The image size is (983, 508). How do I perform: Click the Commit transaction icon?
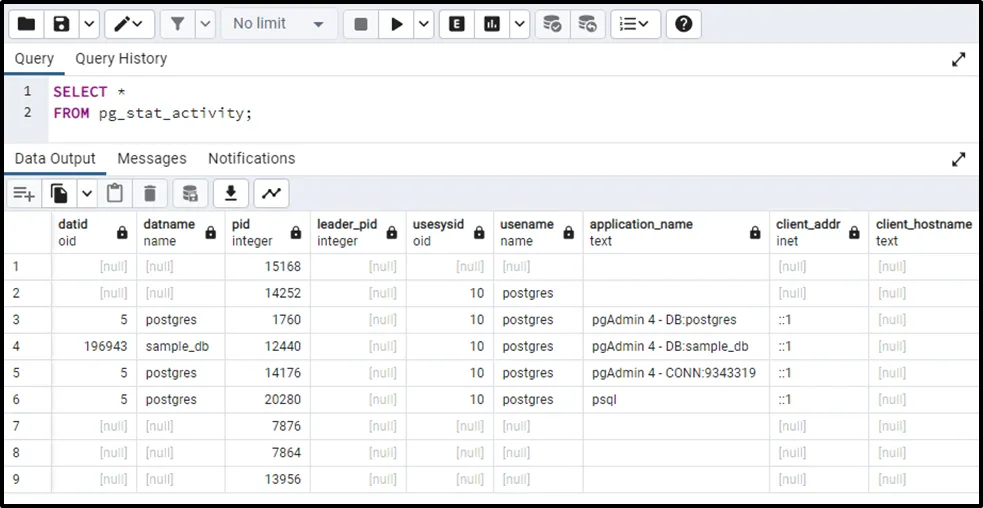click(x=551, y=24)
